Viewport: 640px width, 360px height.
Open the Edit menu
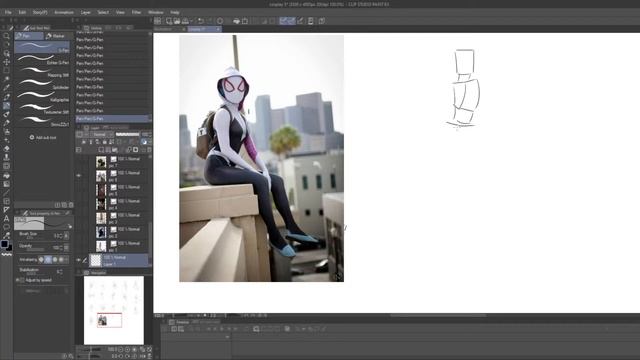(x=22, y=13)
